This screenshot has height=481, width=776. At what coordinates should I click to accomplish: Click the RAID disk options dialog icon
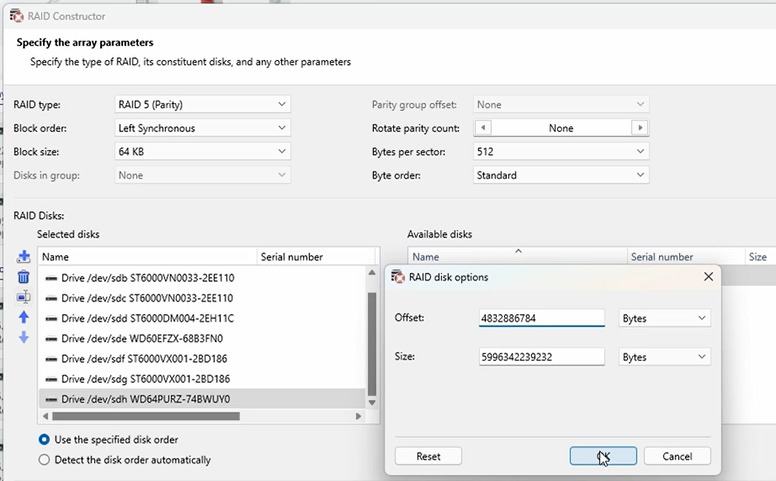pyautogui.click(x=397, y=277)
